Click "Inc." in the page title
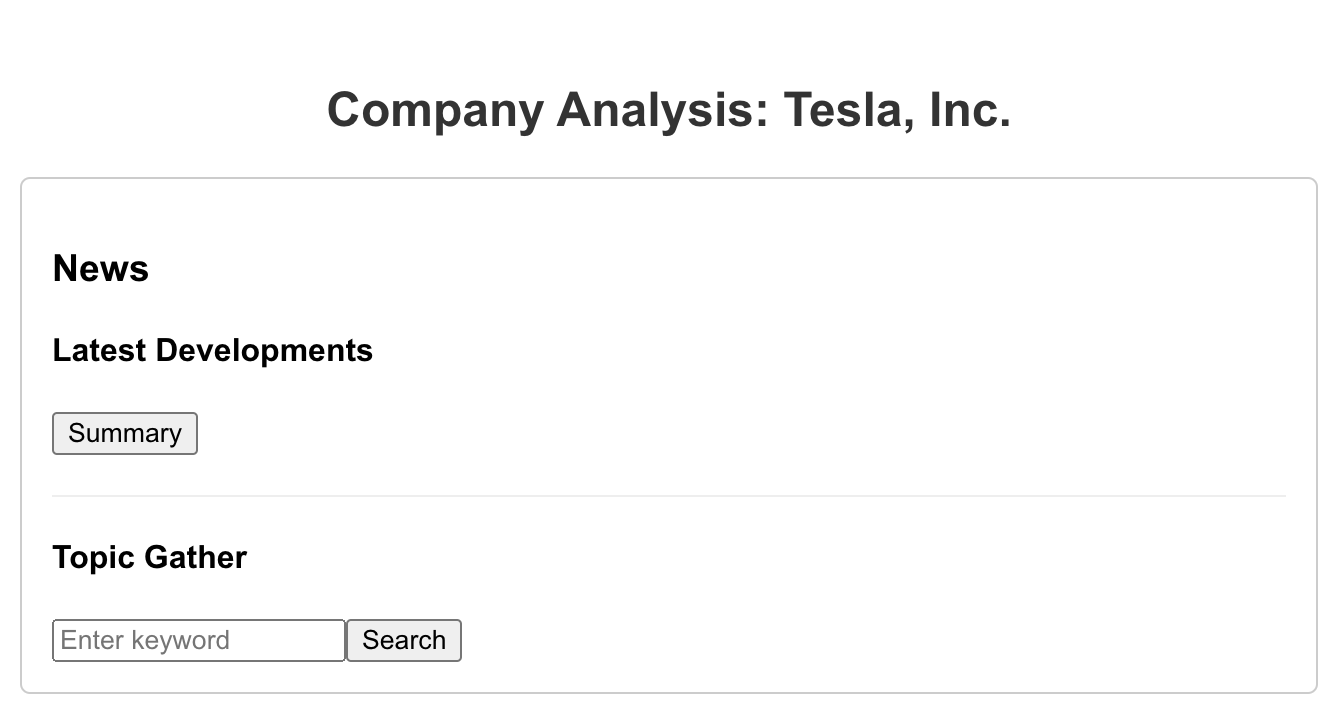 coord(970,109)
